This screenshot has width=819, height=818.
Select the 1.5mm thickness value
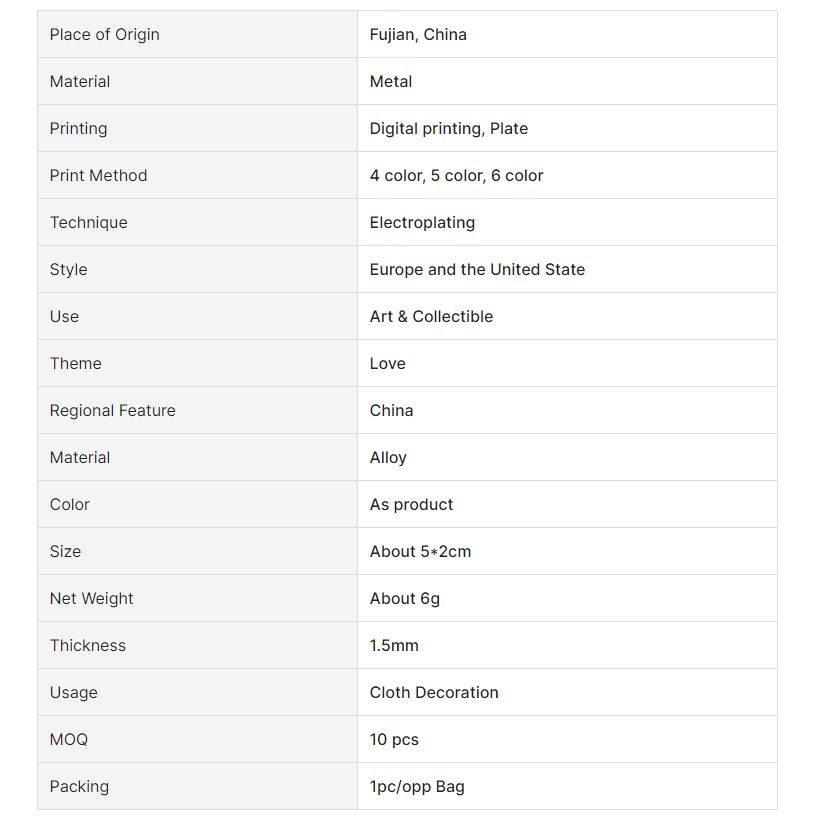394,645
